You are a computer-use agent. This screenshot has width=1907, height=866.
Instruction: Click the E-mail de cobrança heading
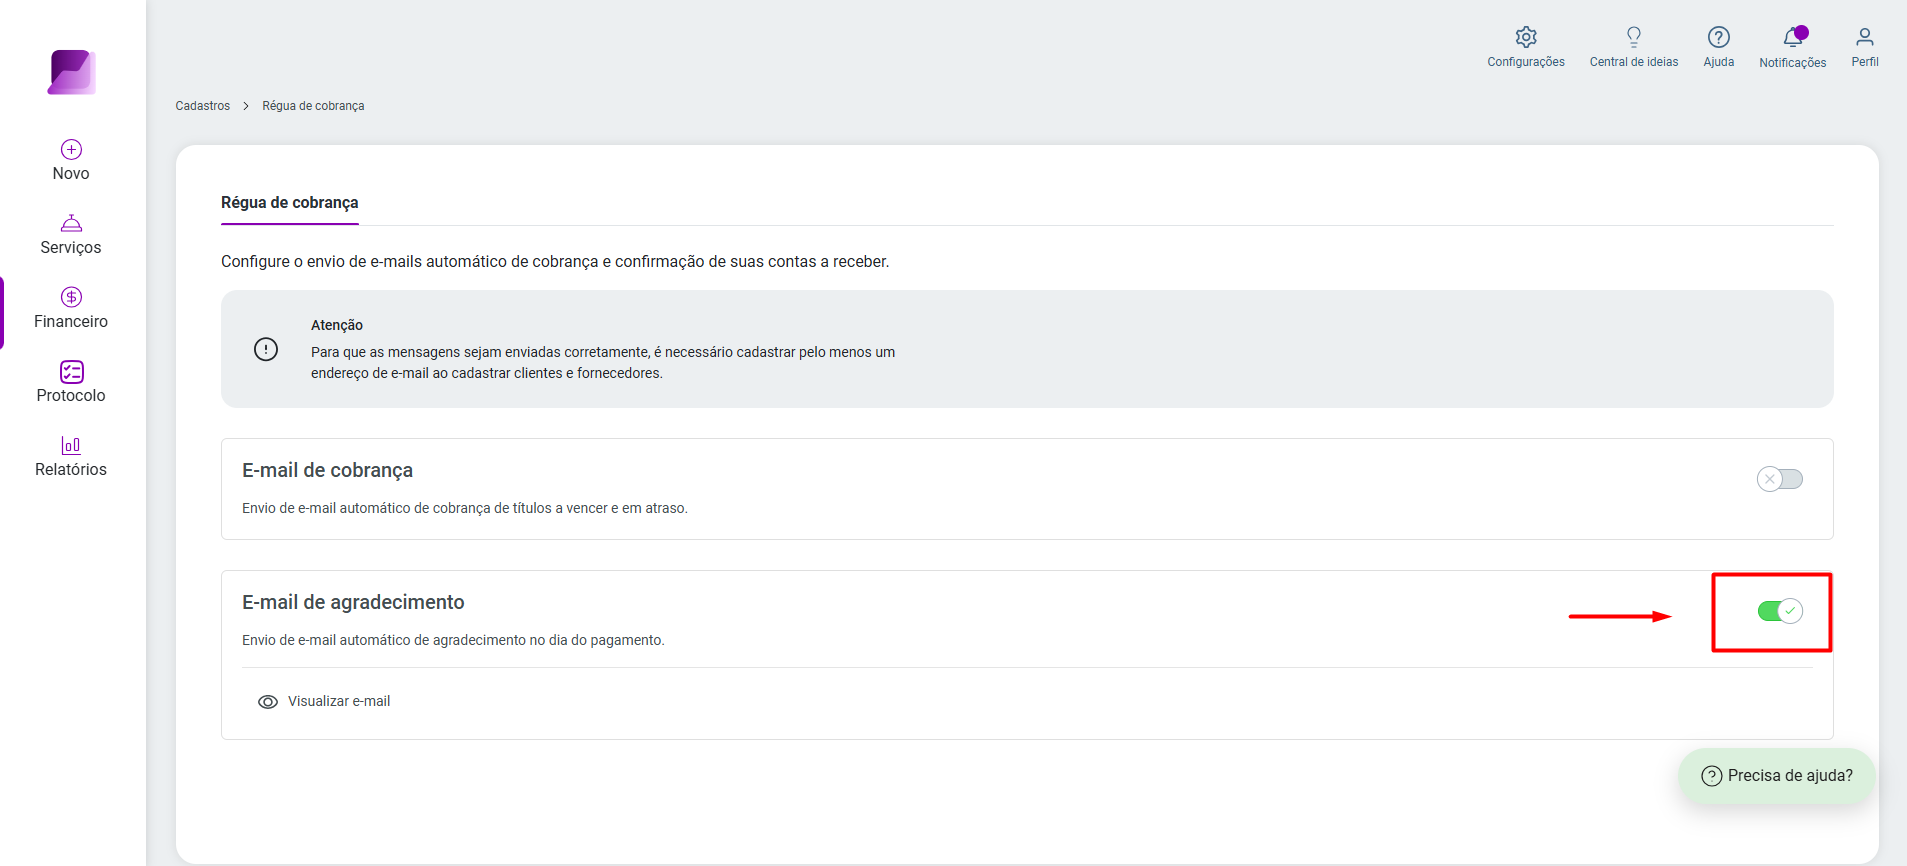coord(327,470)
